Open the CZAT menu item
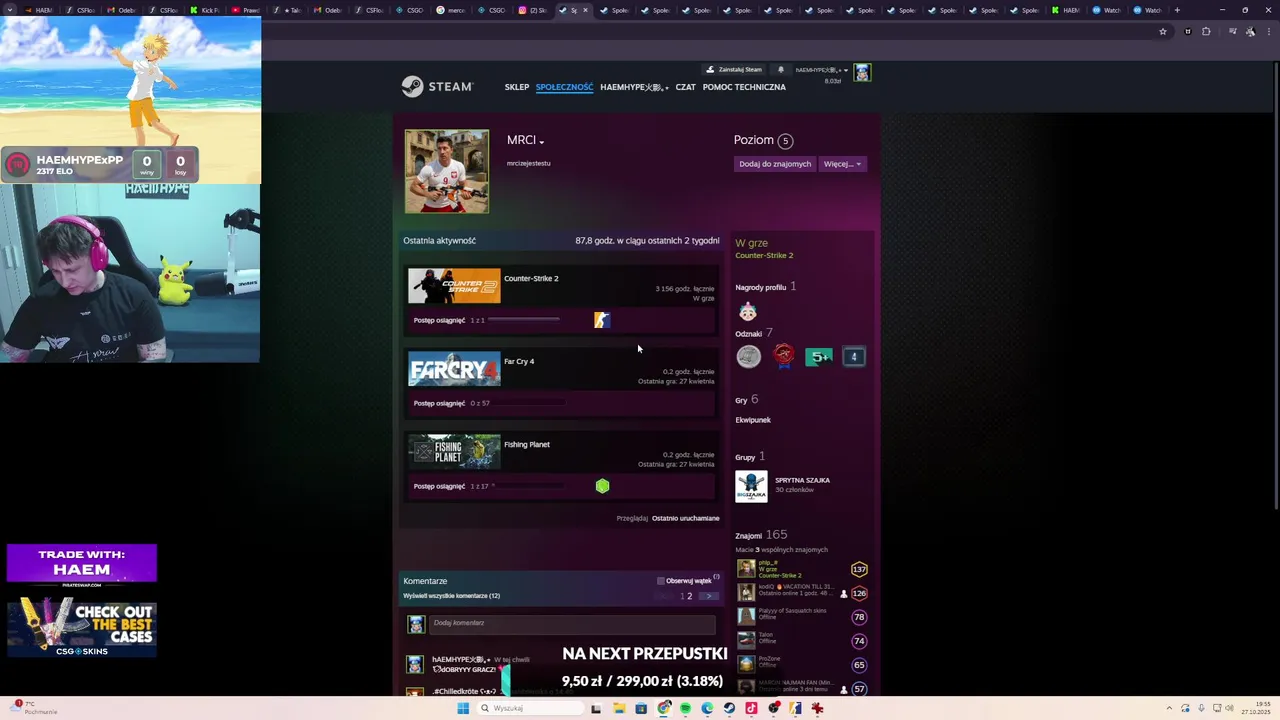The width and height of the screenshot is (1280, 720). pyautogui.click(x=685, y=87)
